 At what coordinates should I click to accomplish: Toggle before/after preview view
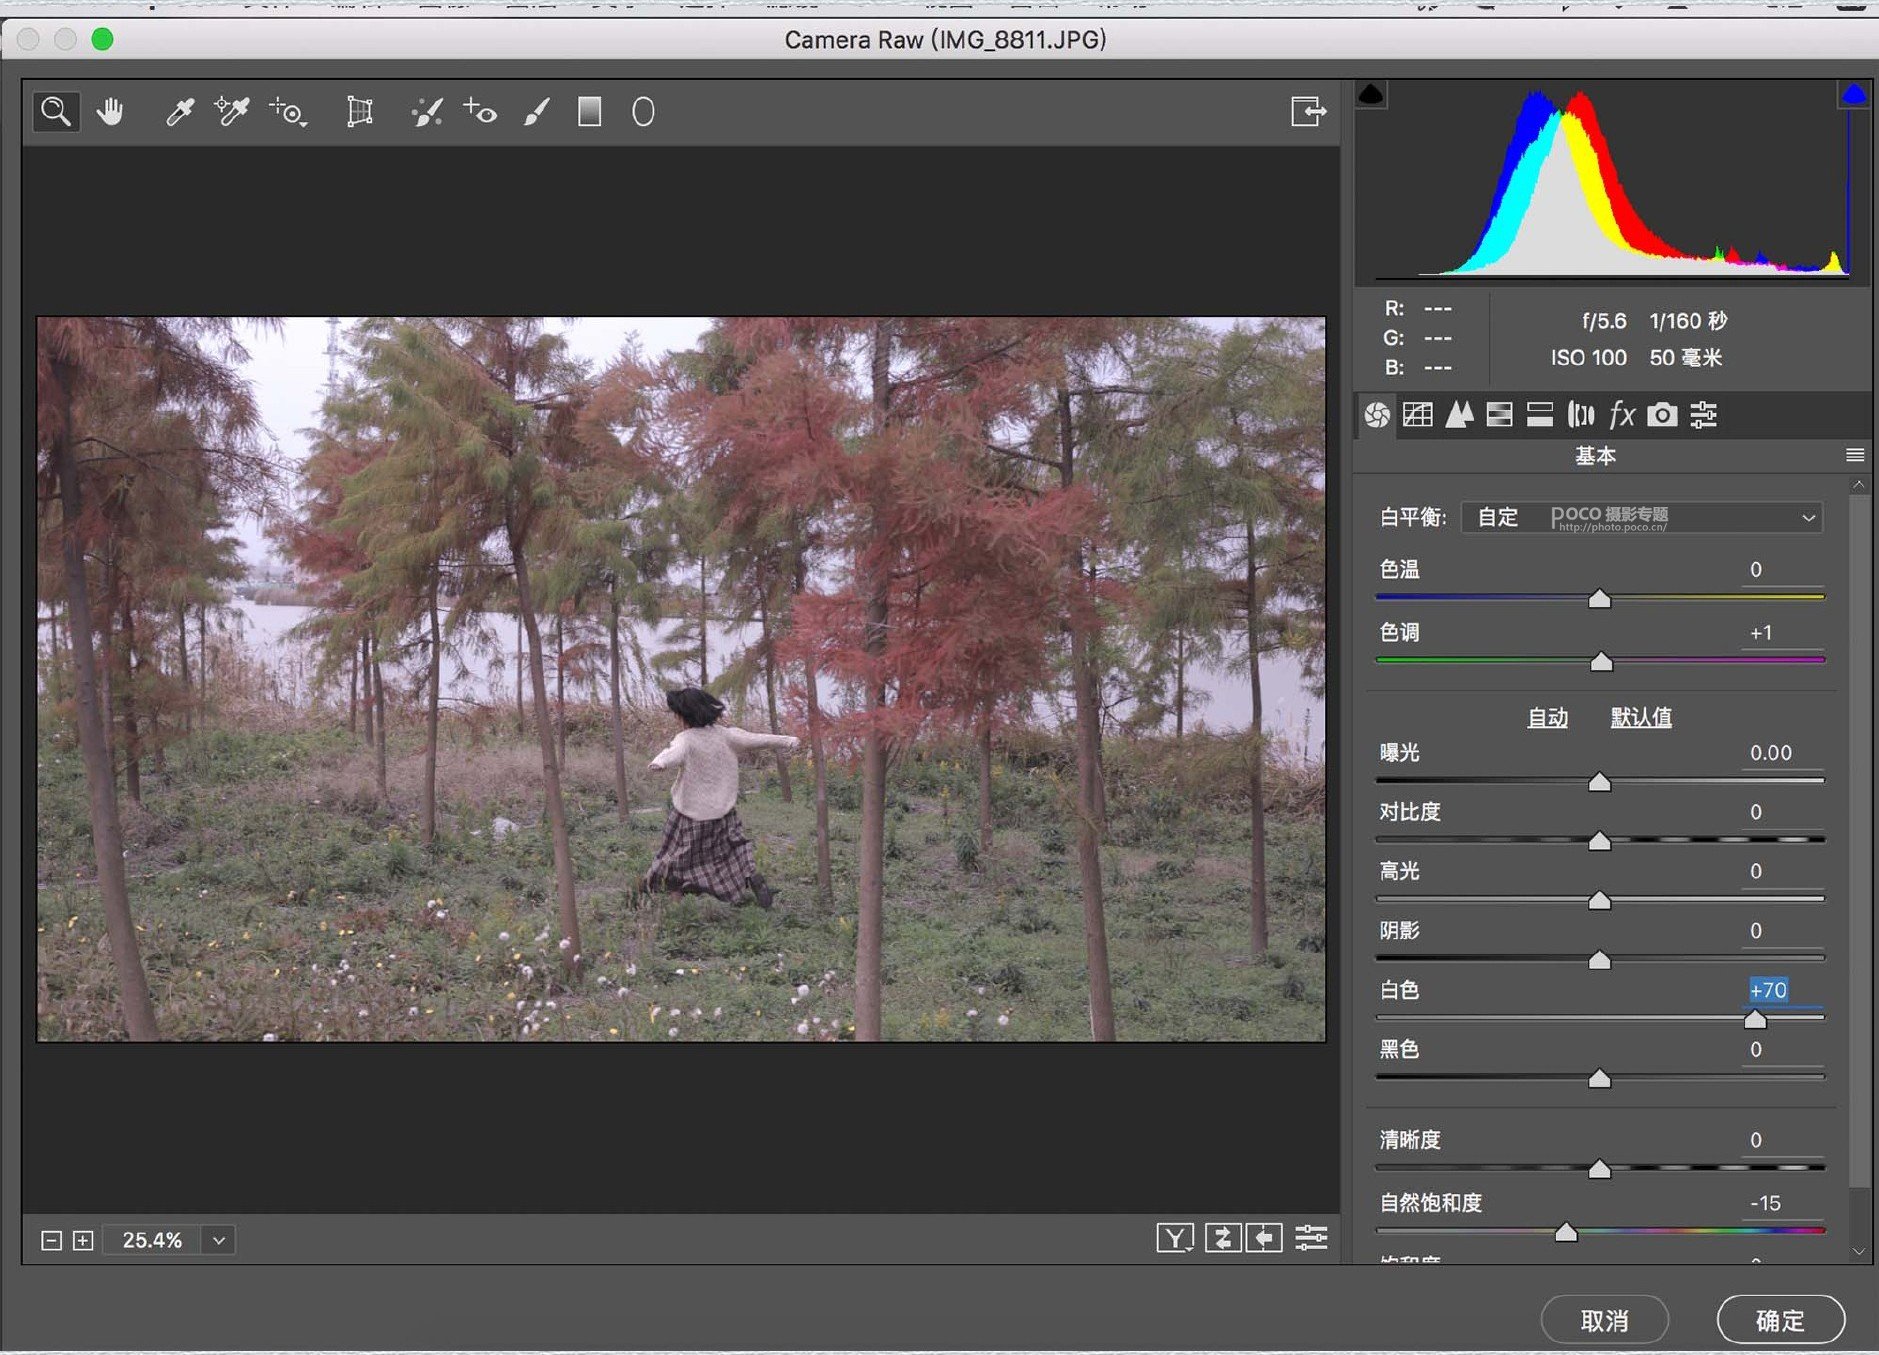pyautogui.click(x=1175, y=1239)
